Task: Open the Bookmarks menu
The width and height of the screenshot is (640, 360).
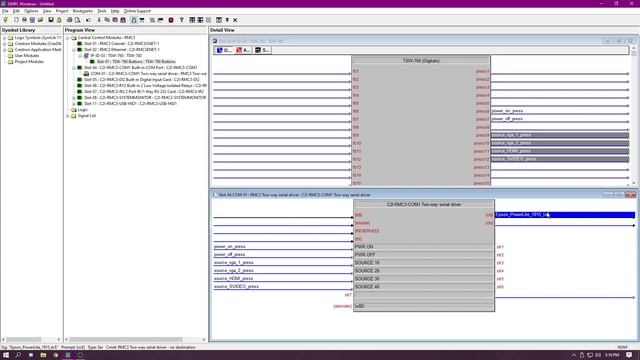Action: [82, 11]
